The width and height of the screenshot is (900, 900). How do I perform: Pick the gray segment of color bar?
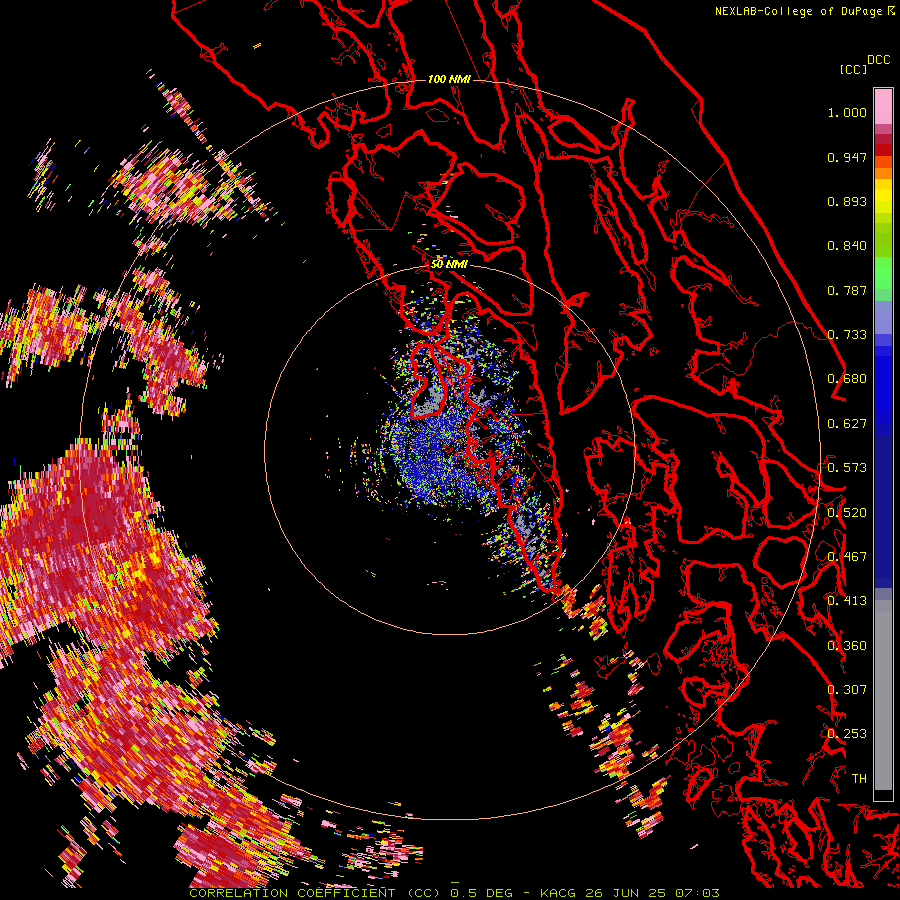coord(883,695)
